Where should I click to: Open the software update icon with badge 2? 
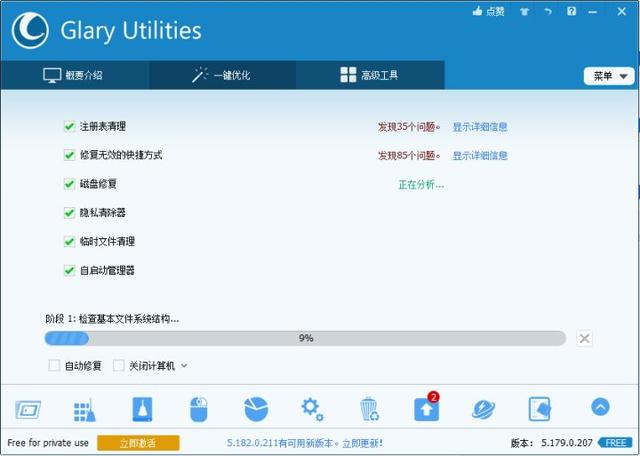[x=427, y=408]
